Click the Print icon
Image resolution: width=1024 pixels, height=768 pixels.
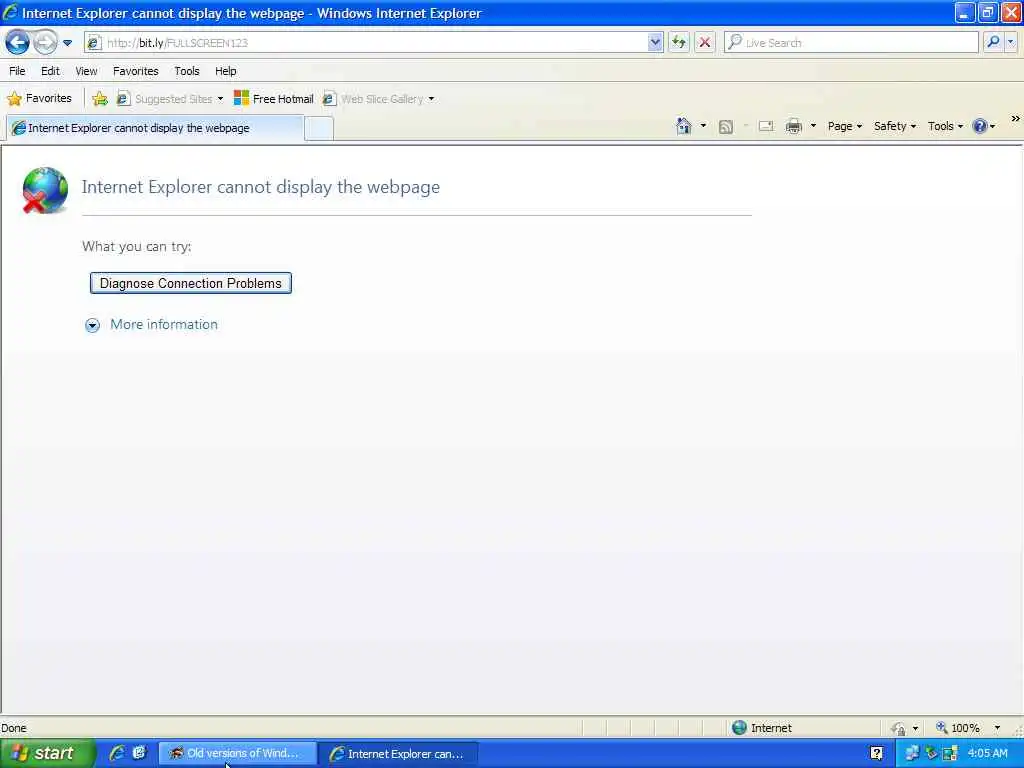click(793, 126)
